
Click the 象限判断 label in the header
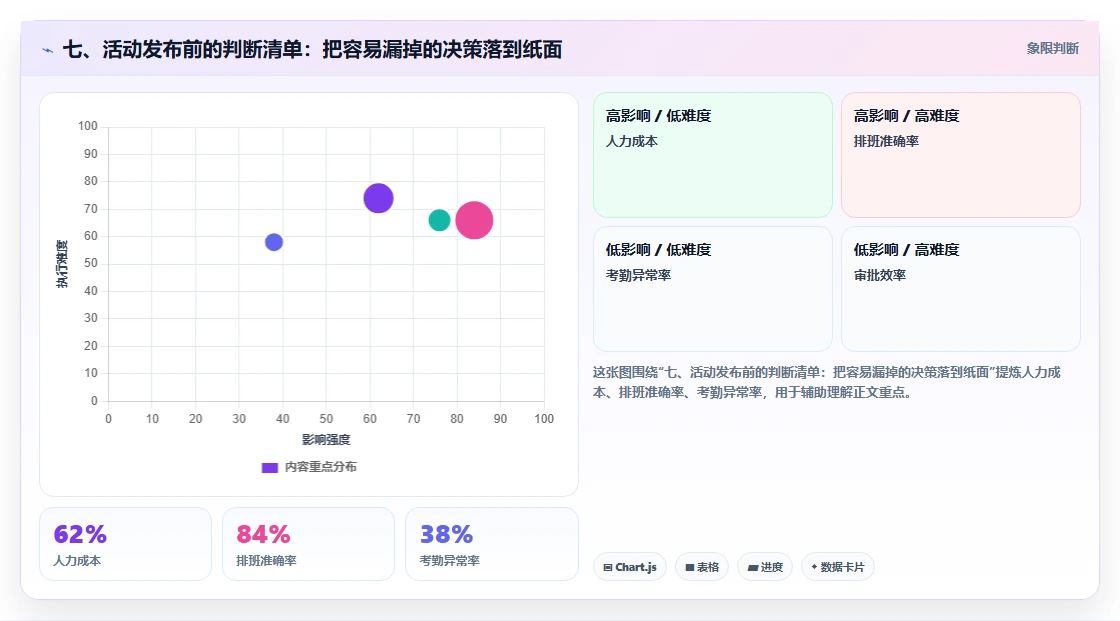[1052, 49]
